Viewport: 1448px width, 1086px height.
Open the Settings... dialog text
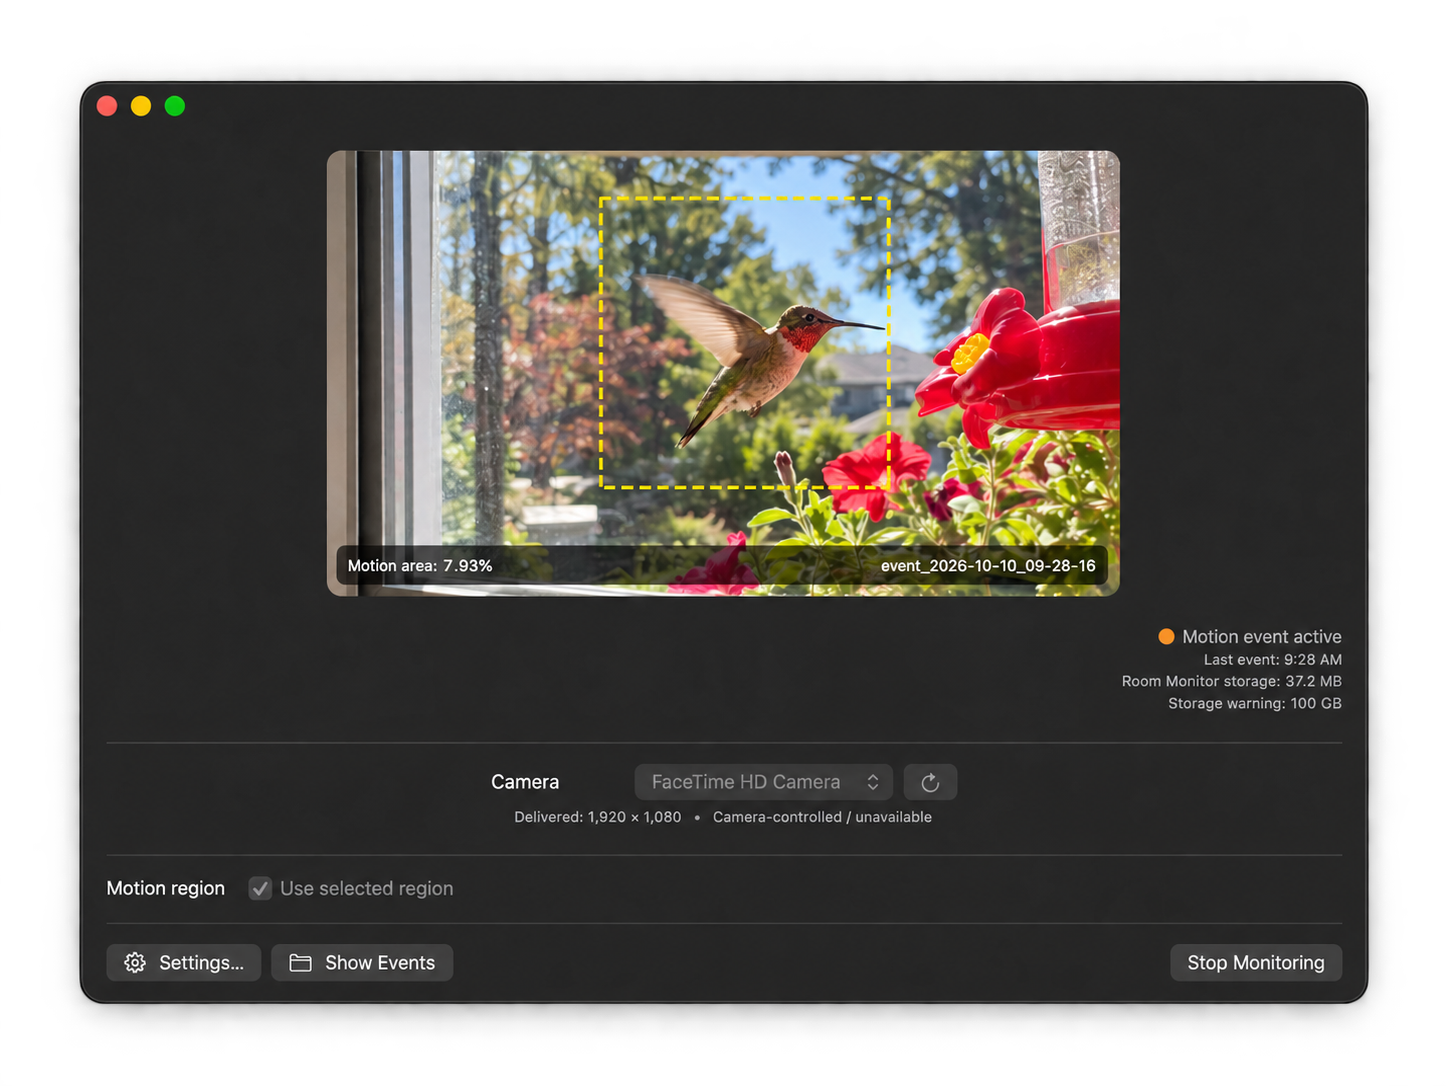tap(201, 963)
